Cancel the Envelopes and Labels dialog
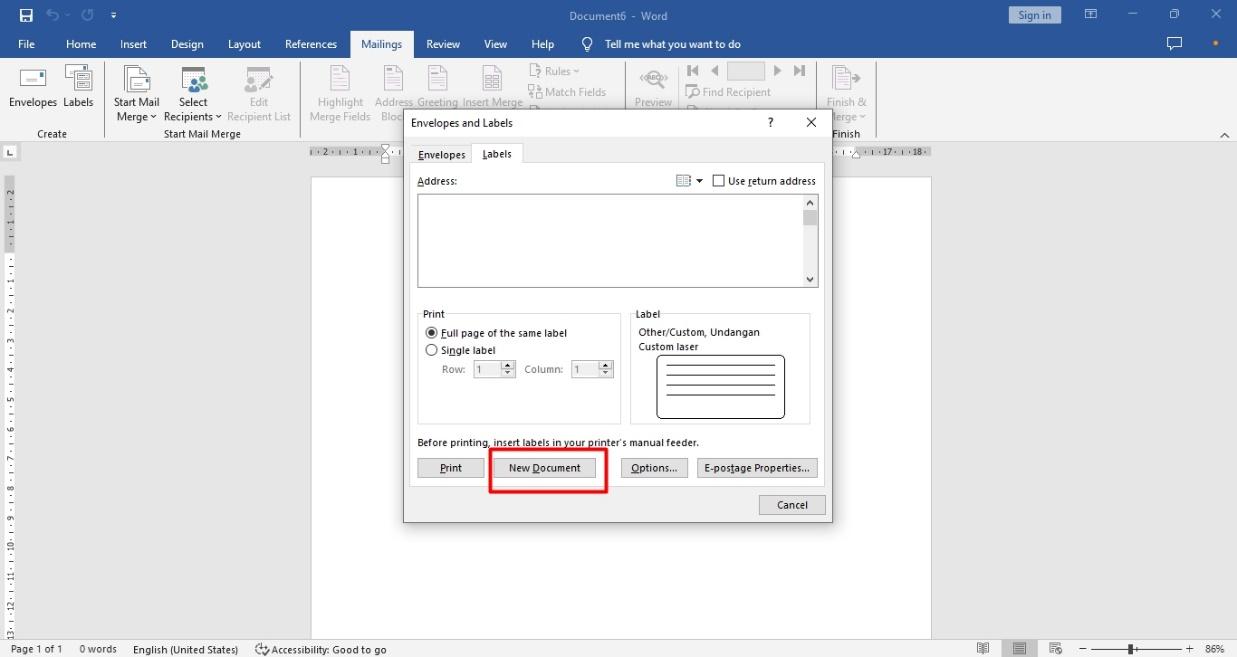The height and width of the screenshot is (657, 1237). pyautogui.click(x=792, y=505)
